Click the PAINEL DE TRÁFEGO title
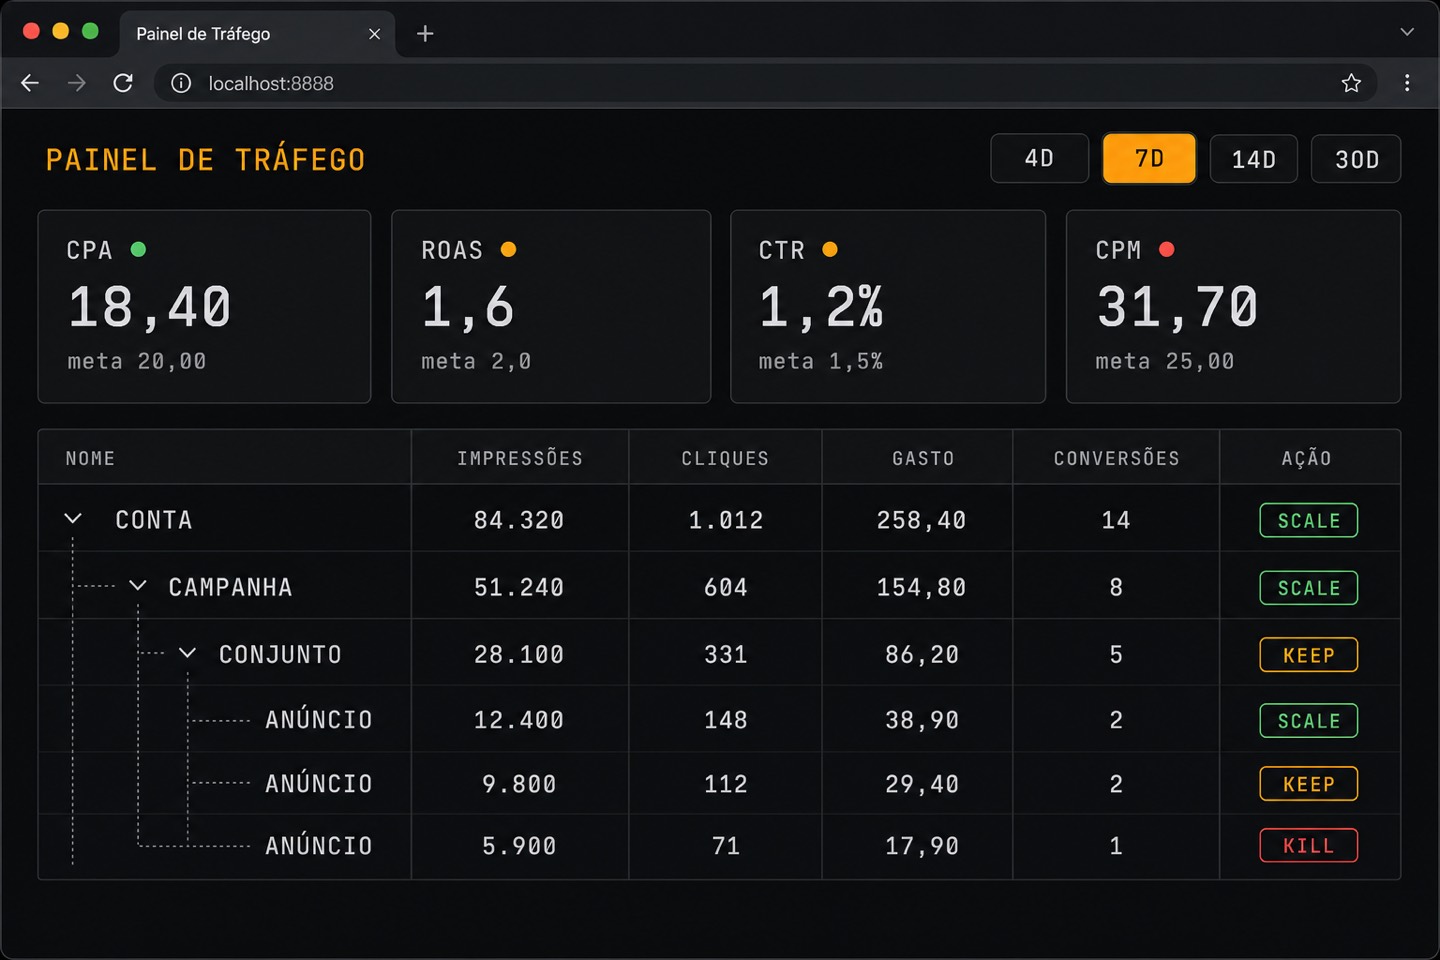This screenshot has height=960, width=1440. [x=206, y=160]
